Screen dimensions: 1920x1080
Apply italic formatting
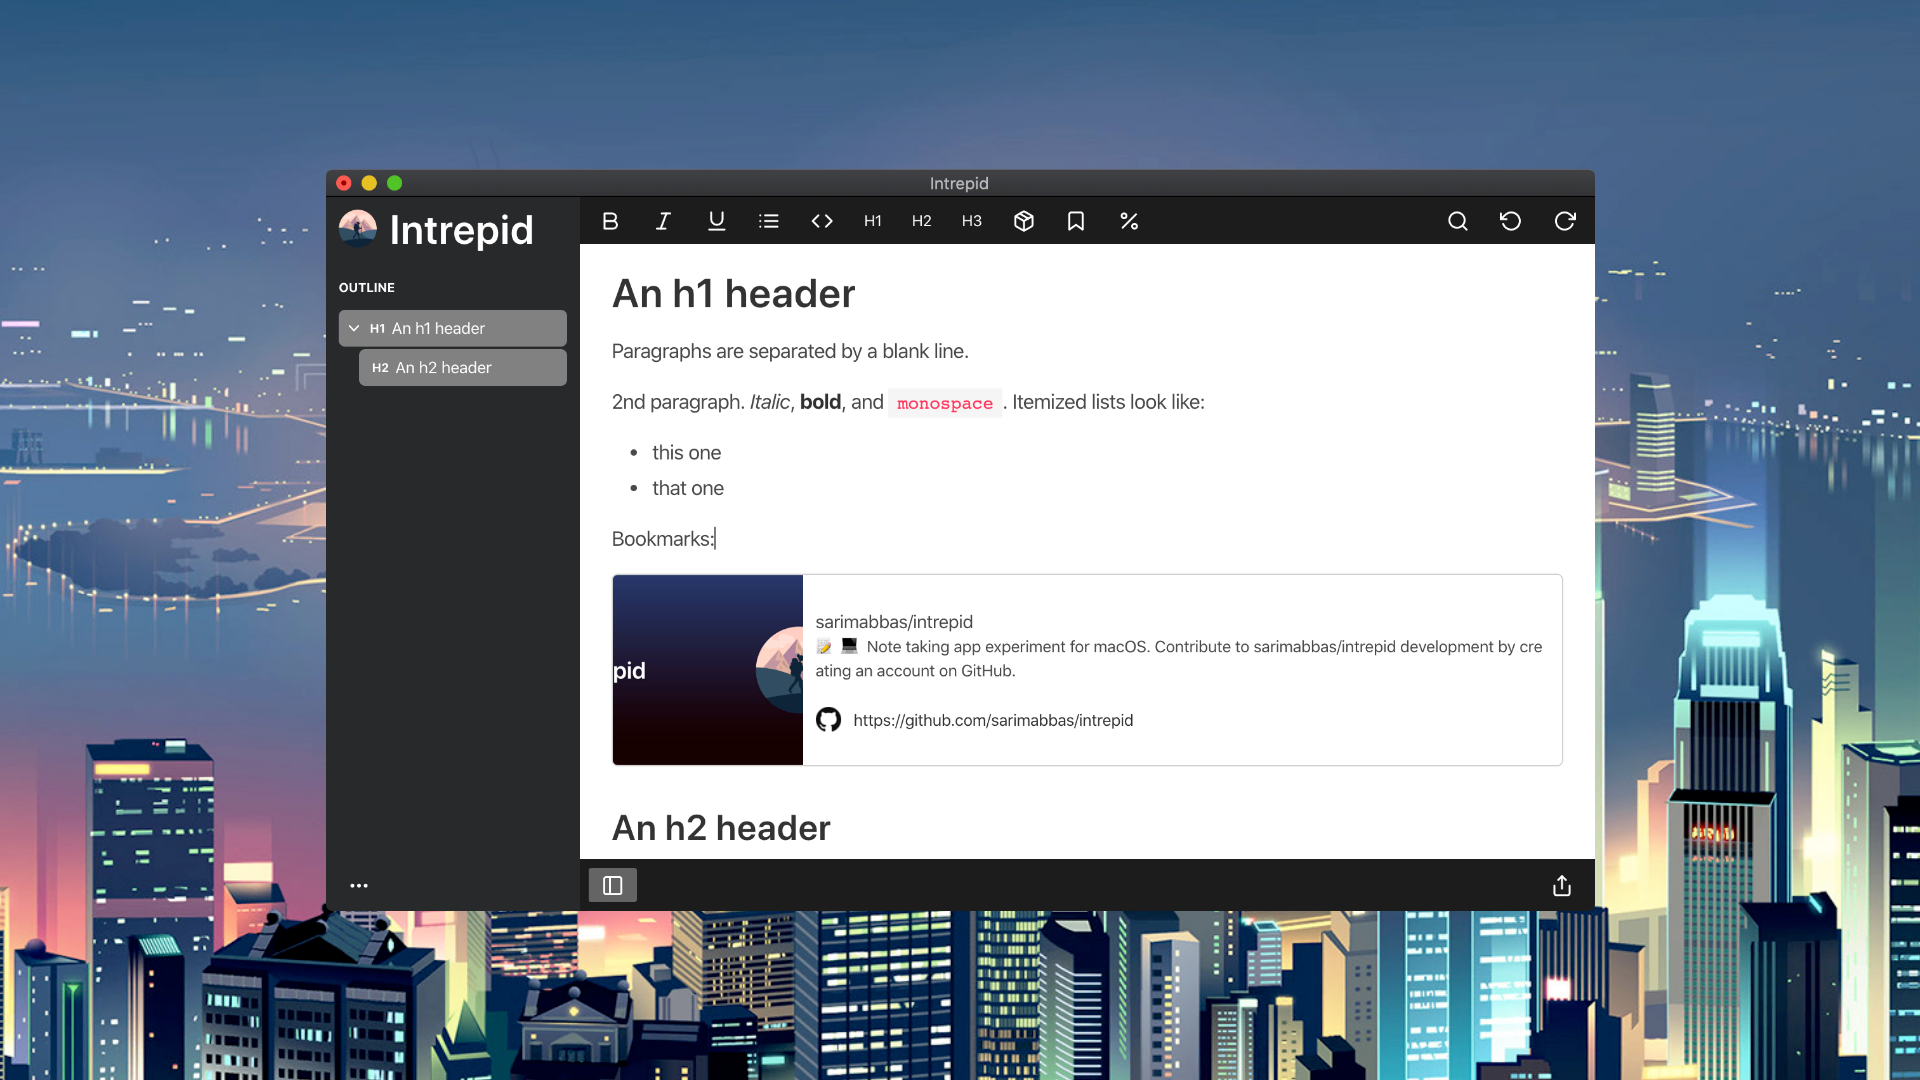click(663, 221)
